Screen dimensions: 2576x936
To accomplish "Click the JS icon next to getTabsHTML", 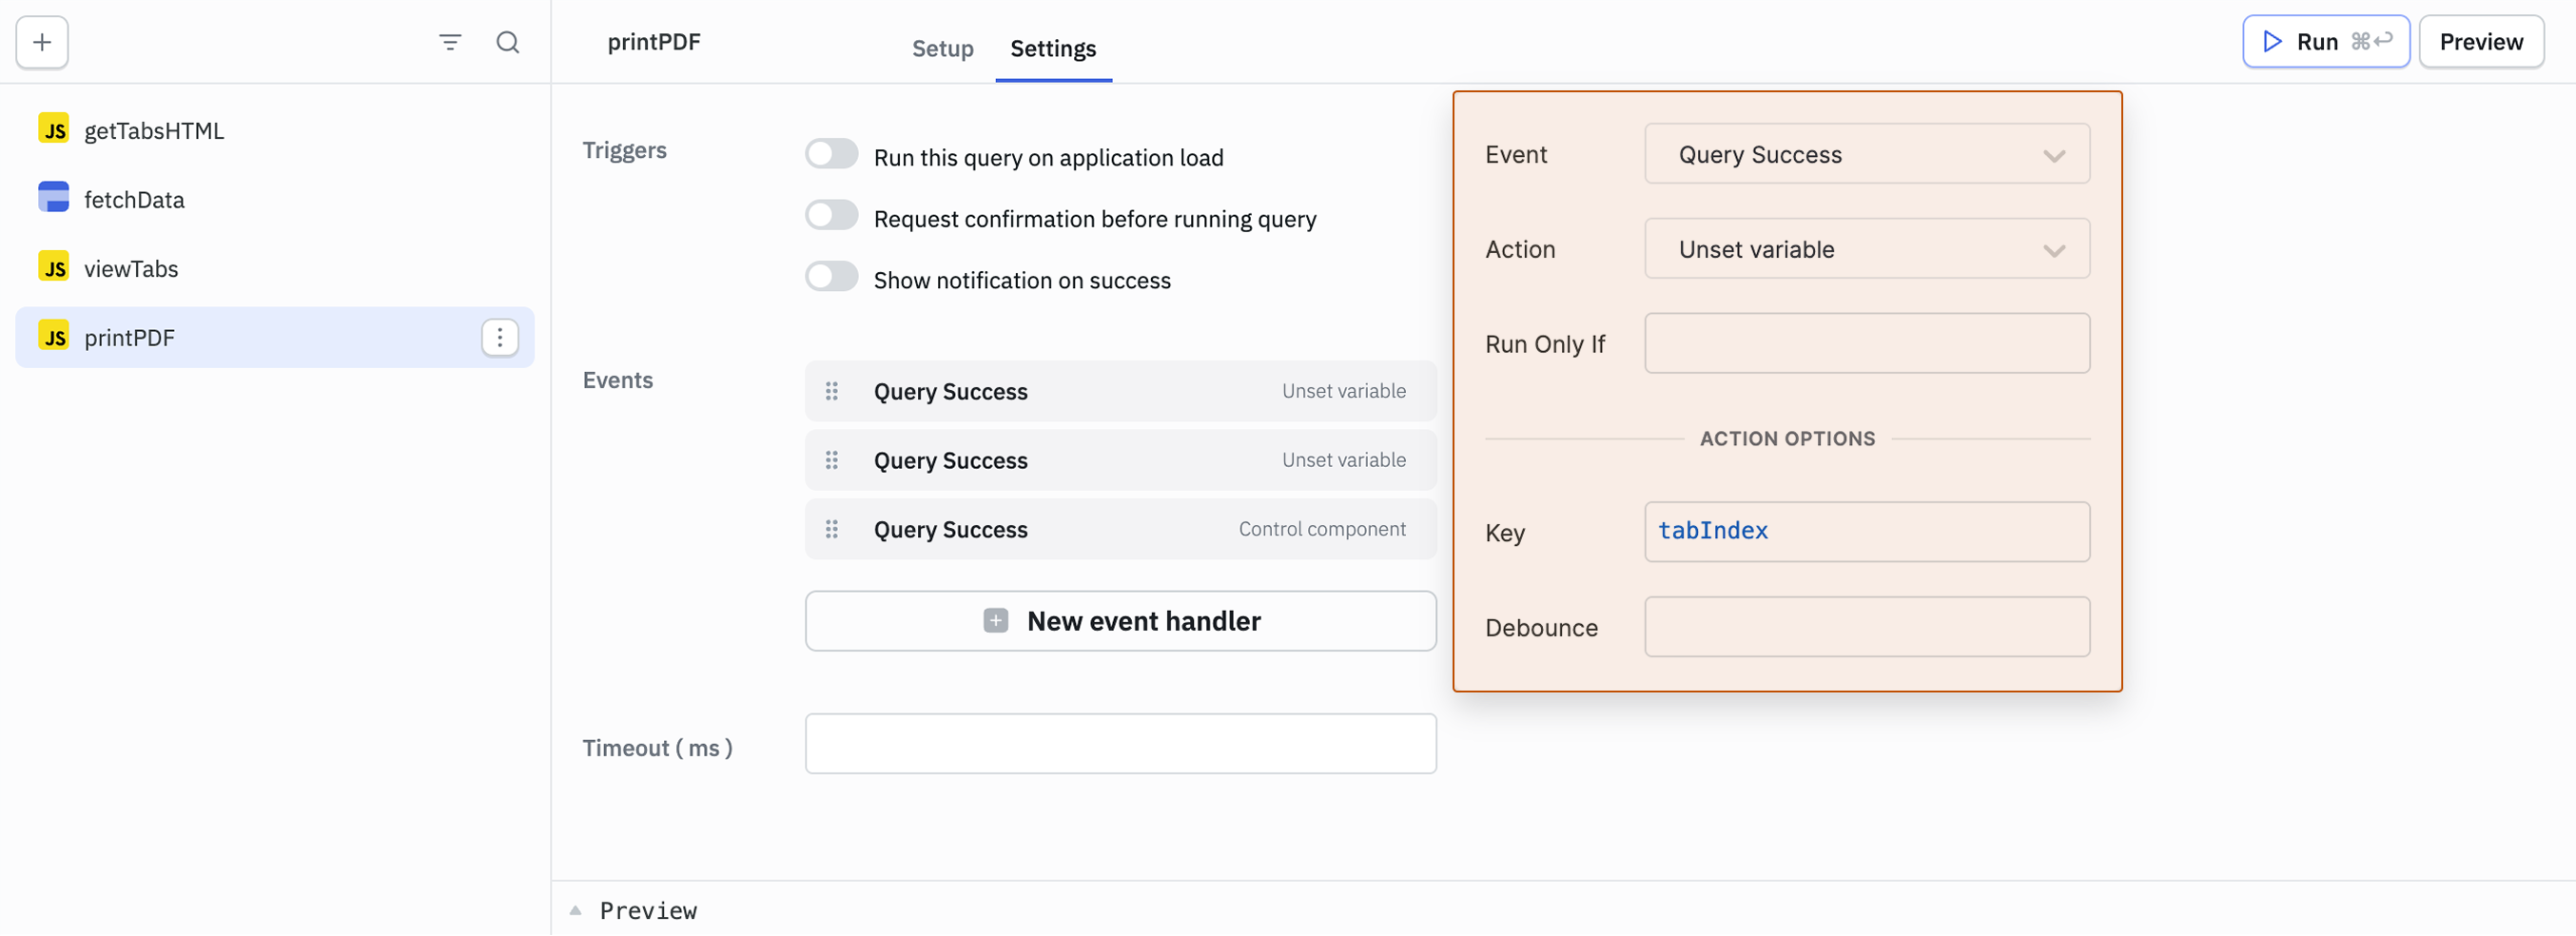I will (x=54, y=130).
